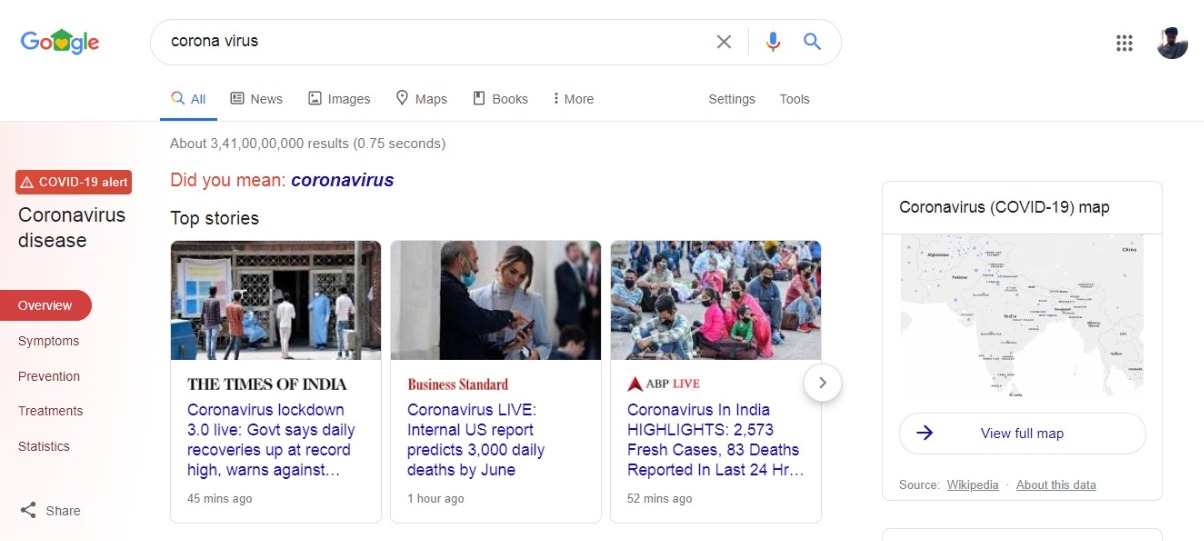Click the Google logo
This screenshot has width=1204, height=541.
[x=60, y=42]
